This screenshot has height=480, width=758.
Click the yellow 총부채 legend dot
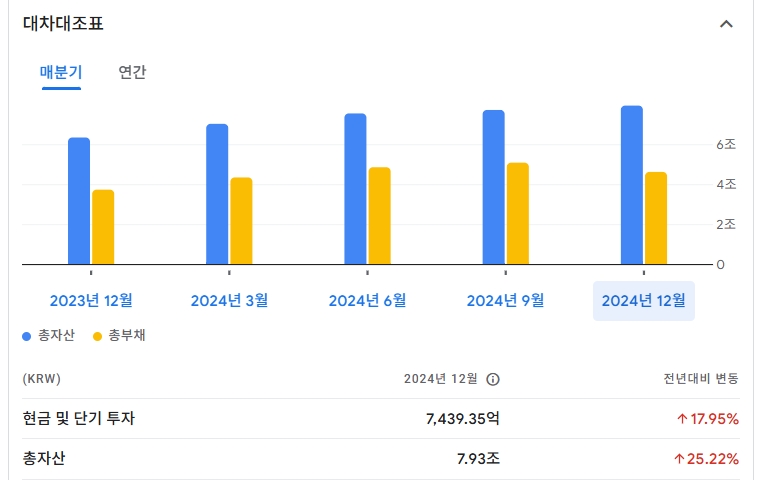97,336
